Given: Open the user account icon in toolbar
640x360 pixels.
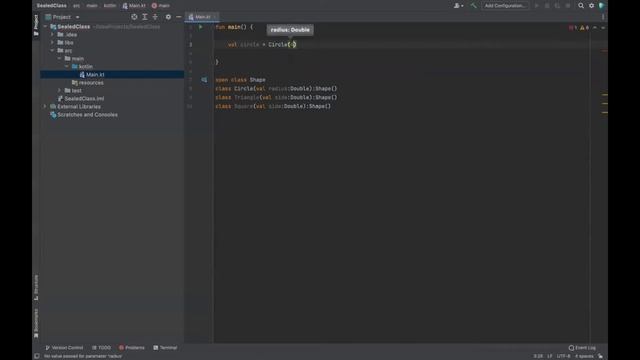Looking at the screenshot, I should click(x=458, y=6).
